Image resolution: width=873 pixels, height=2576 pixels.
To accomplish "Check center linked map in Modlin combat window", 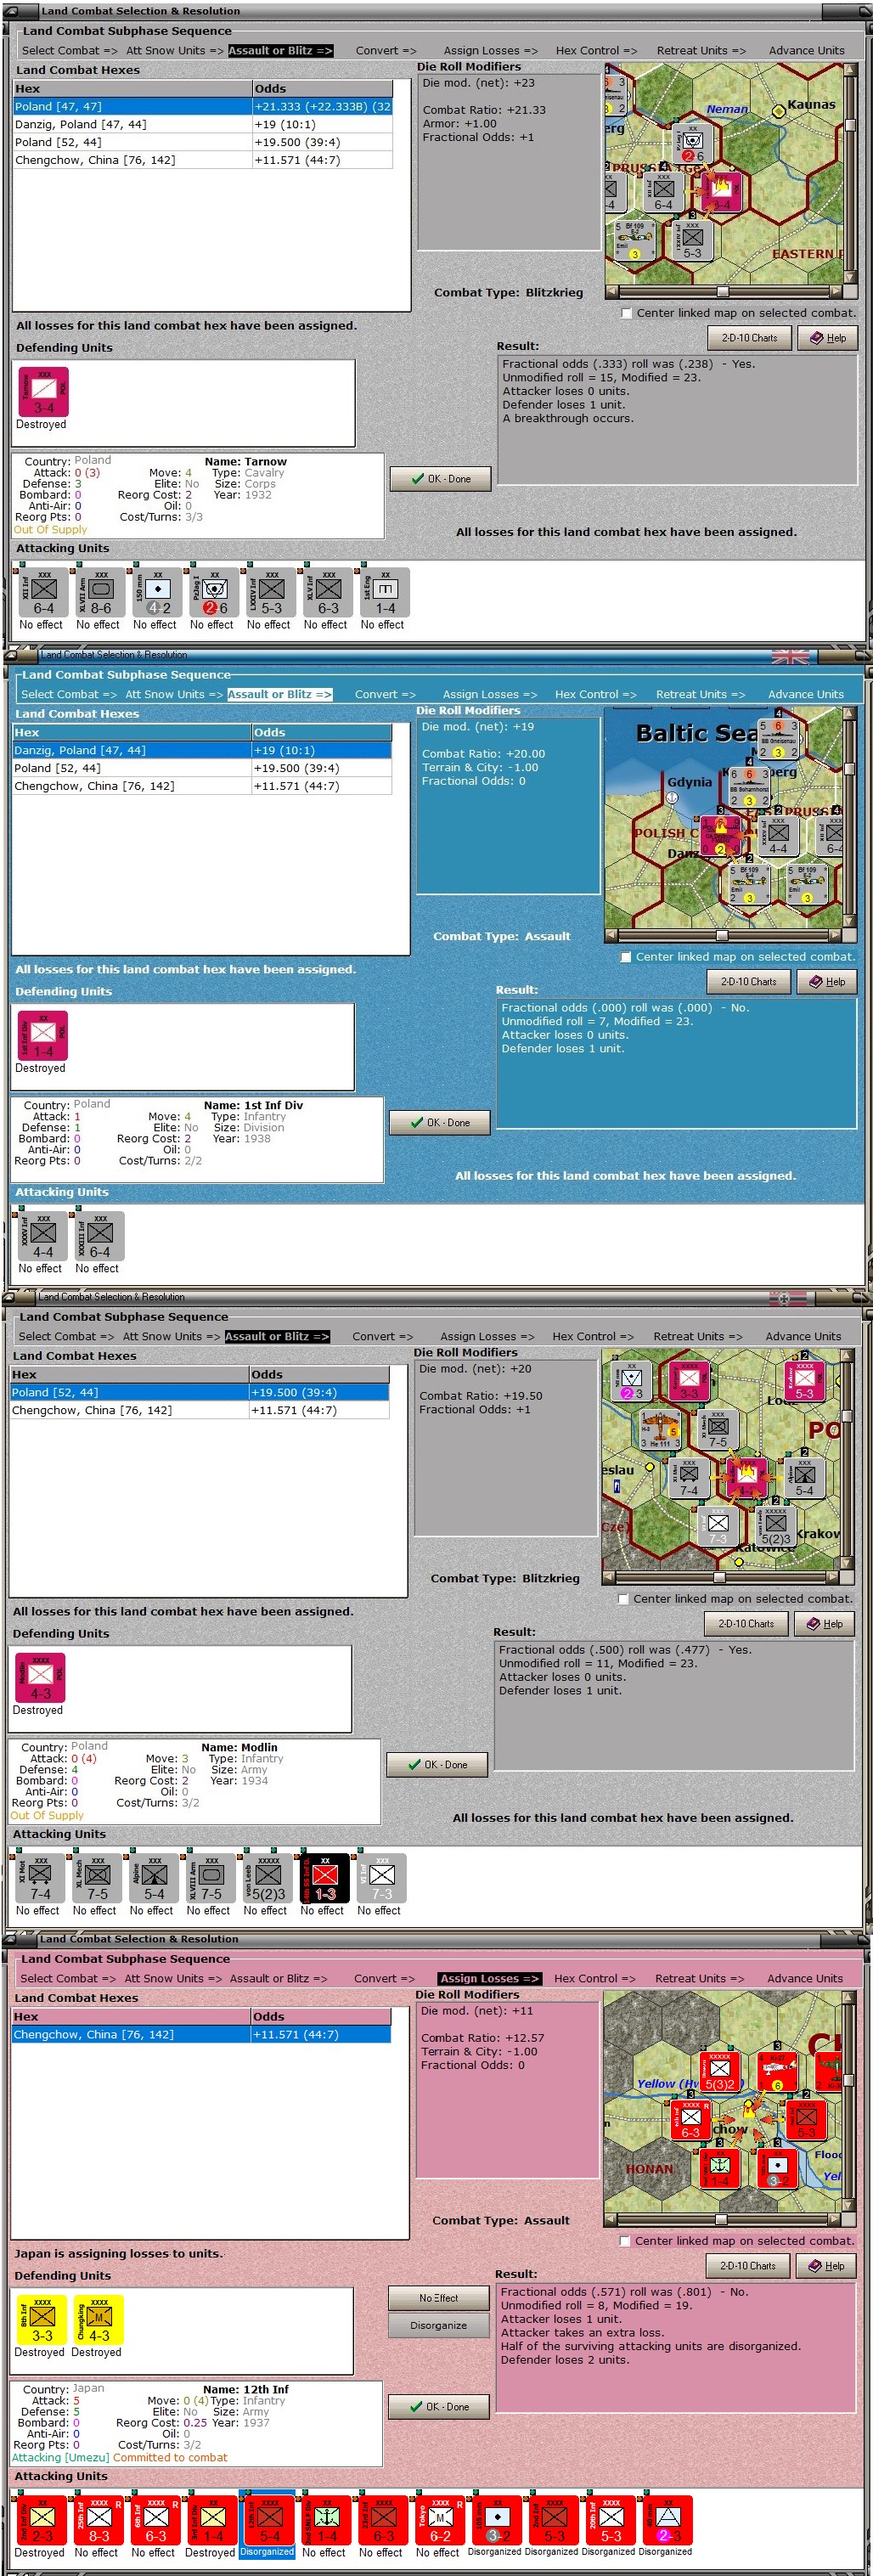I will point(623,1599).
